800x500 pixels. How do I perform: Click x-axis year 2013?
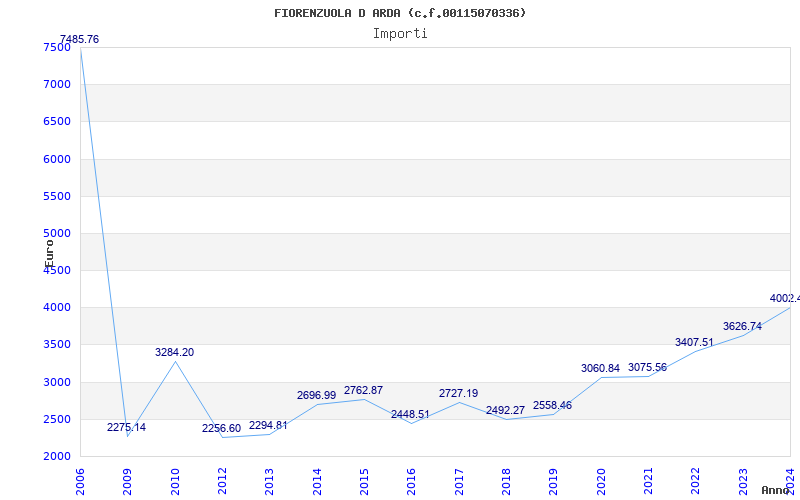pyautogui.click(x=269, y=482)
